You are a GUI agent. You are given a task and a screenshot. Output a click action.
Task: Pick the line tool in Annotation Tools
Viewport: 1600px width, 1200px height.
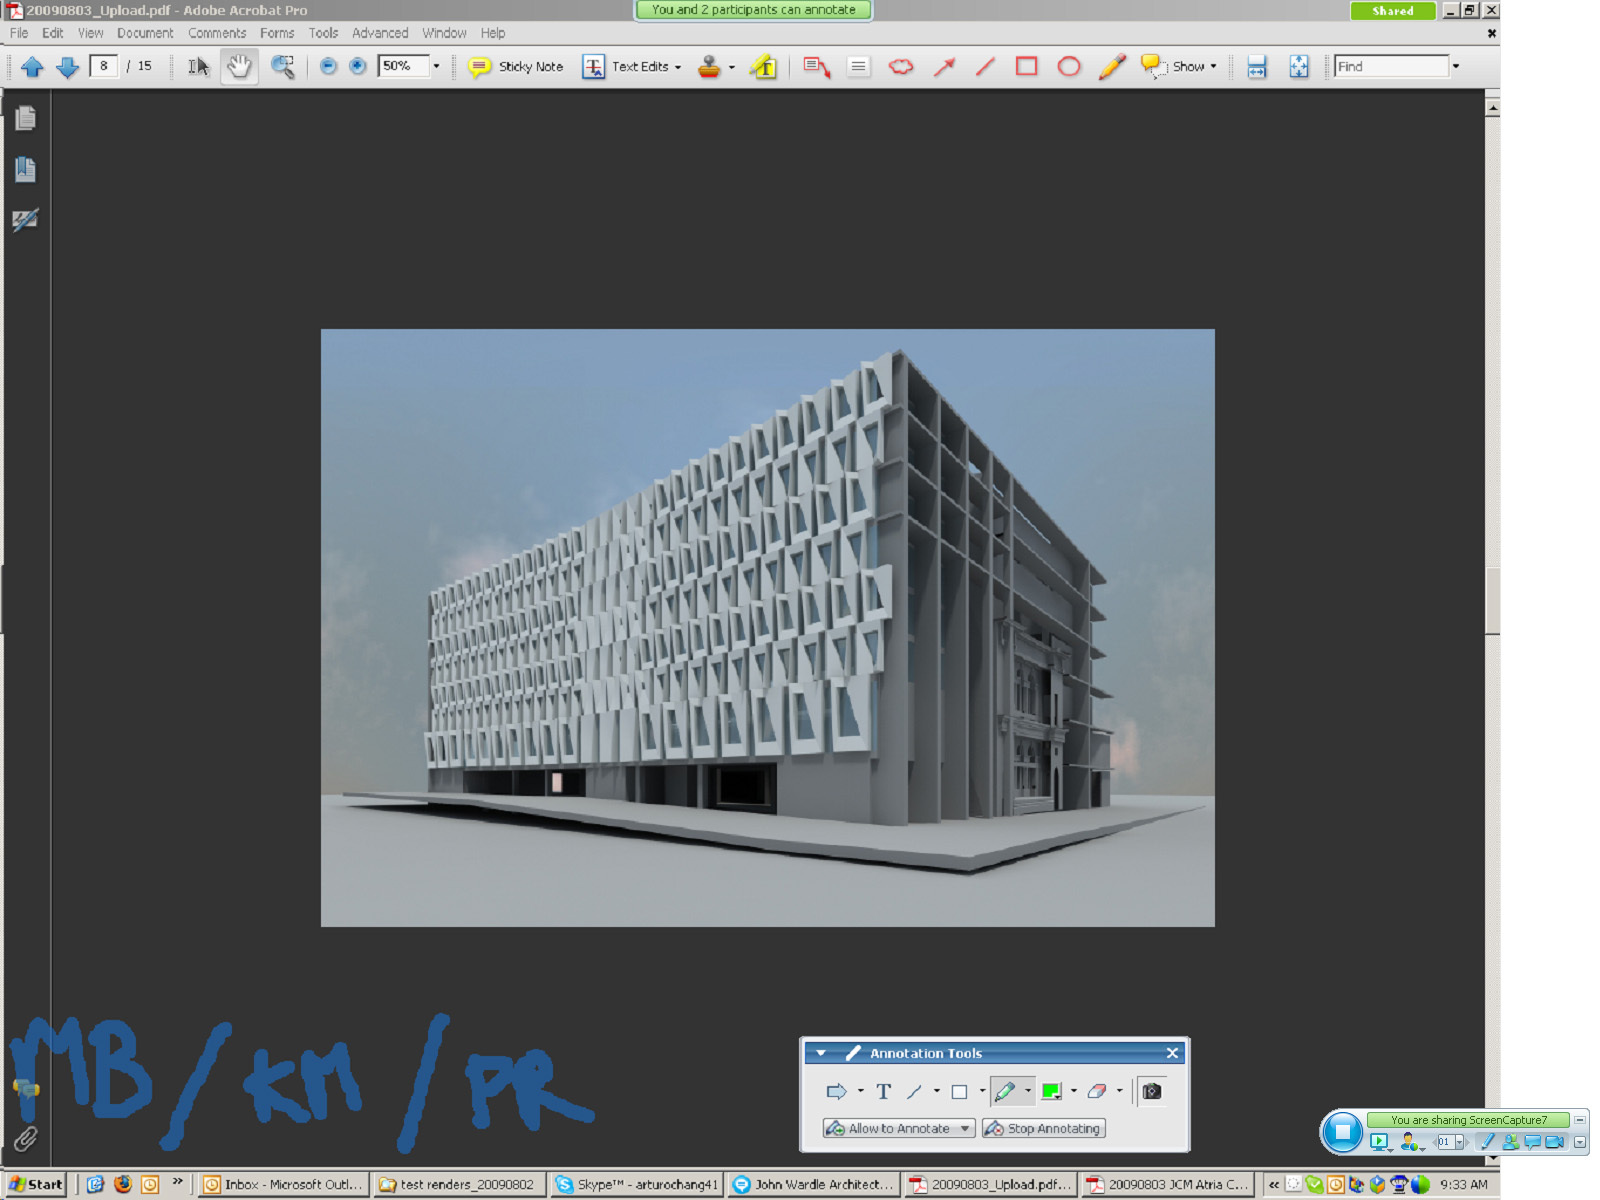[914, 1092]
